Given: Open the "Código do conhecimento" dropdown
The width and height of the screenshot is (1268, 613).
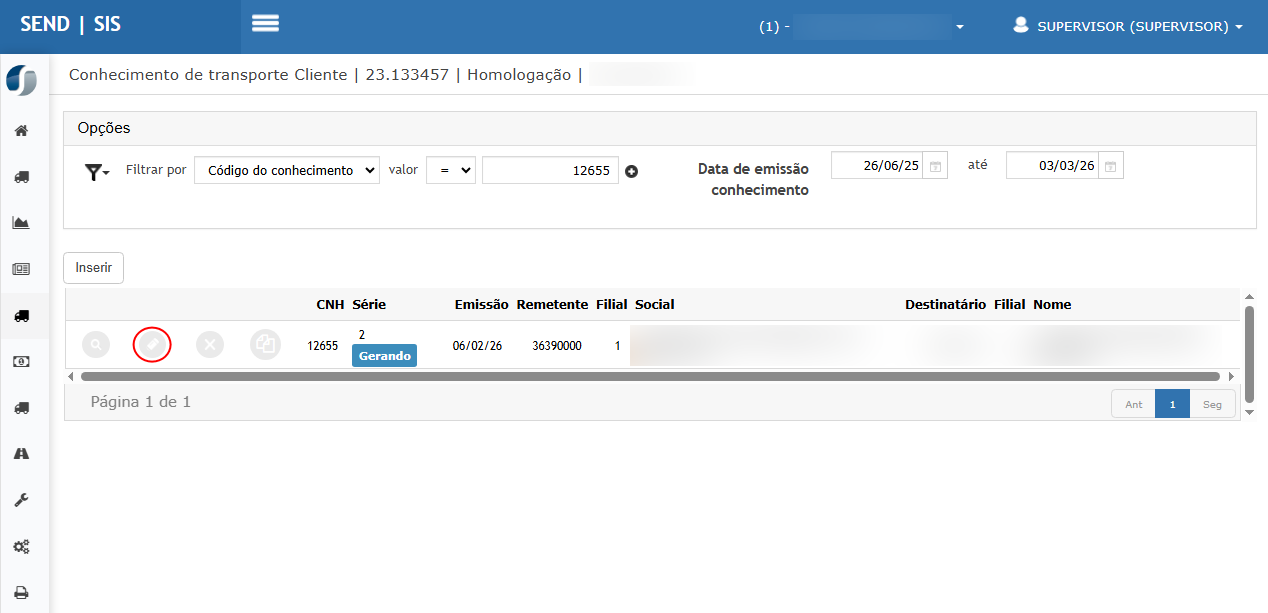Looking at the screenshot, I should 287,170.
